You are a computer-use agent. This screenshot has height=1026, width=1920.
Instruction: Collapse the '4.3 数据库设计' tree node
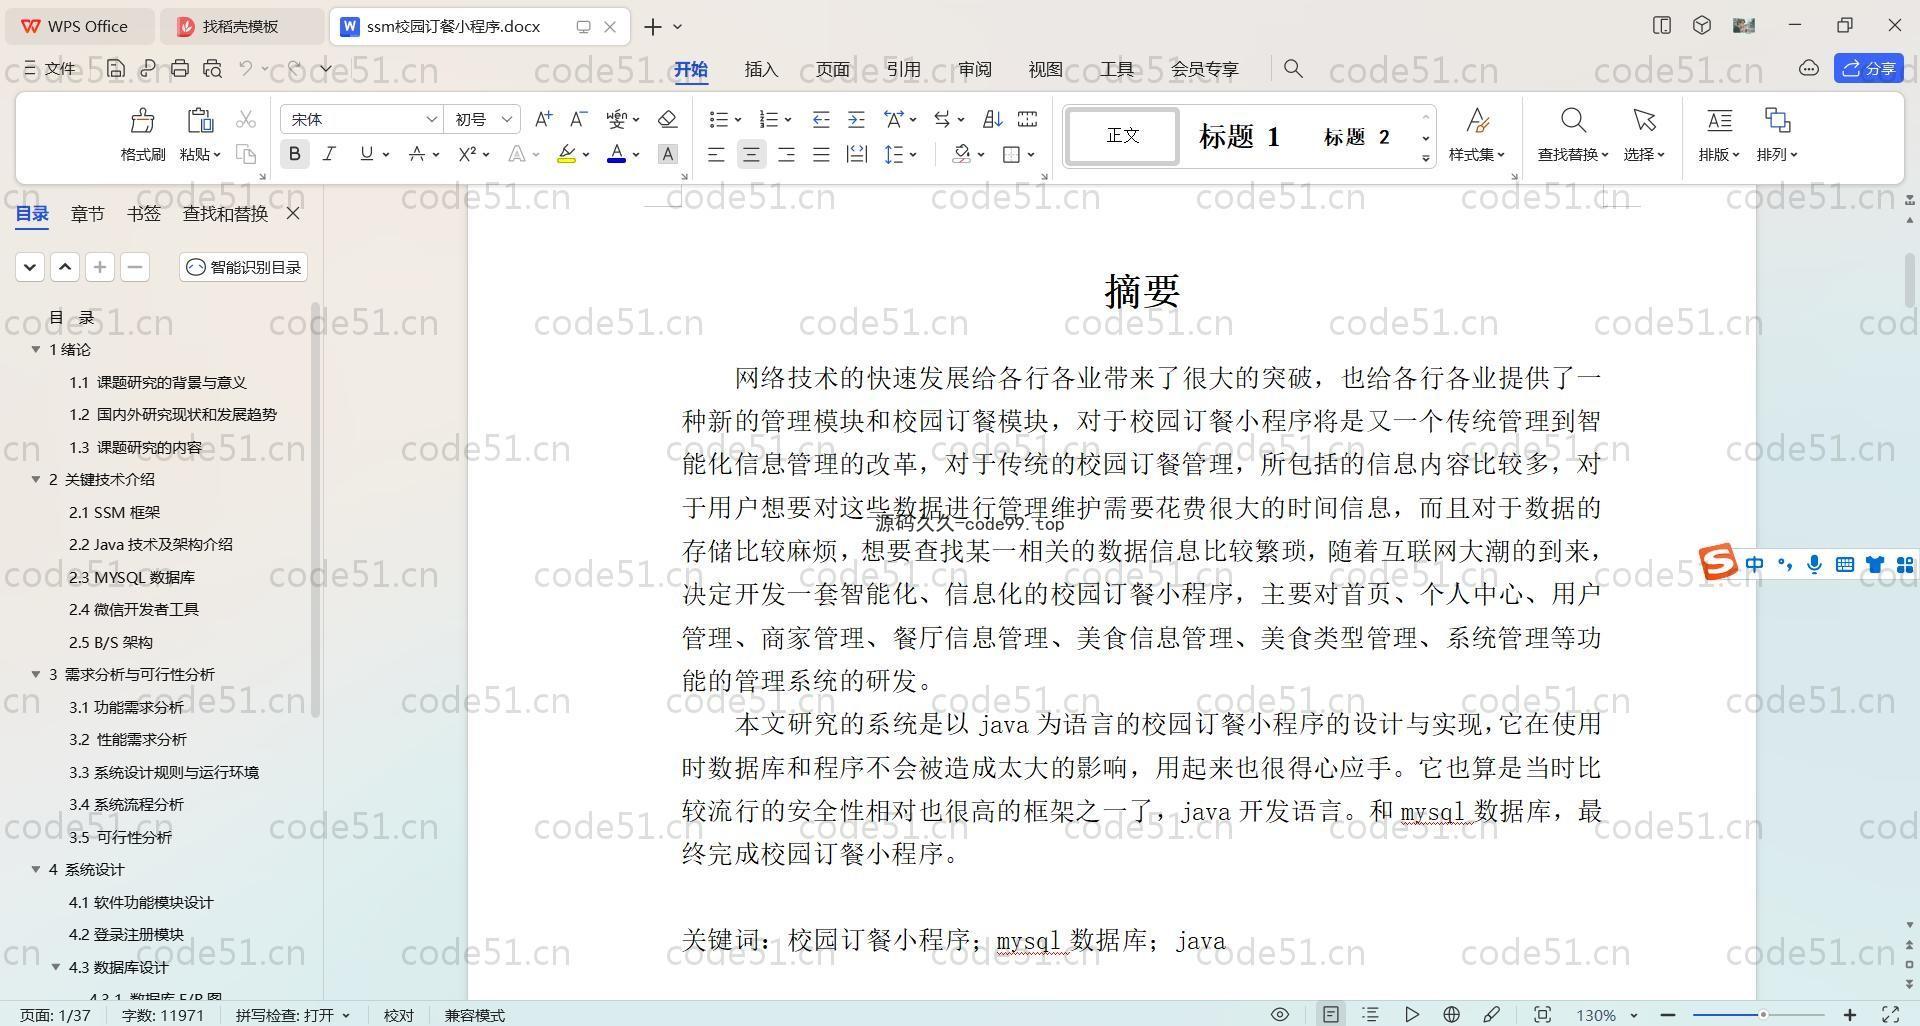[x=56, y=967]
